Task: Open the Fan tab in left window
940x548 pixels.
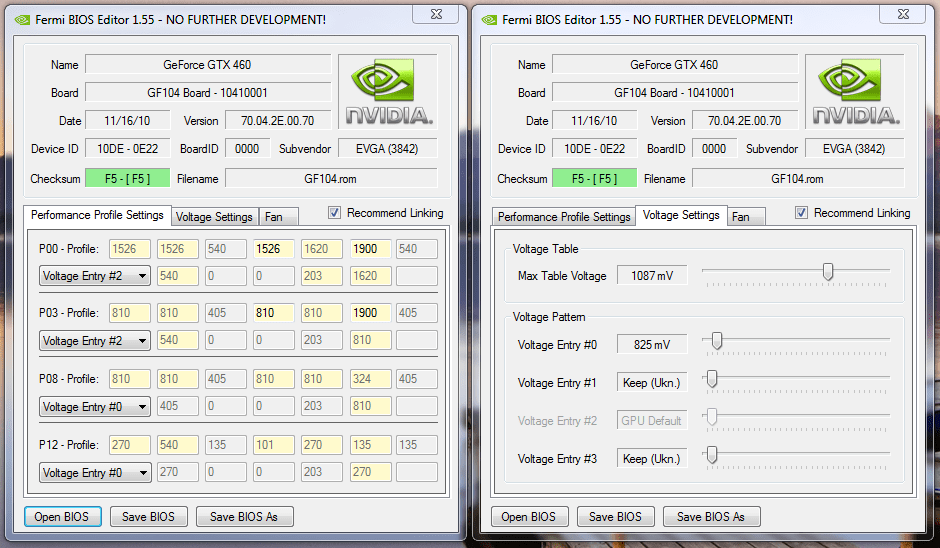Action: click(278, 217)
